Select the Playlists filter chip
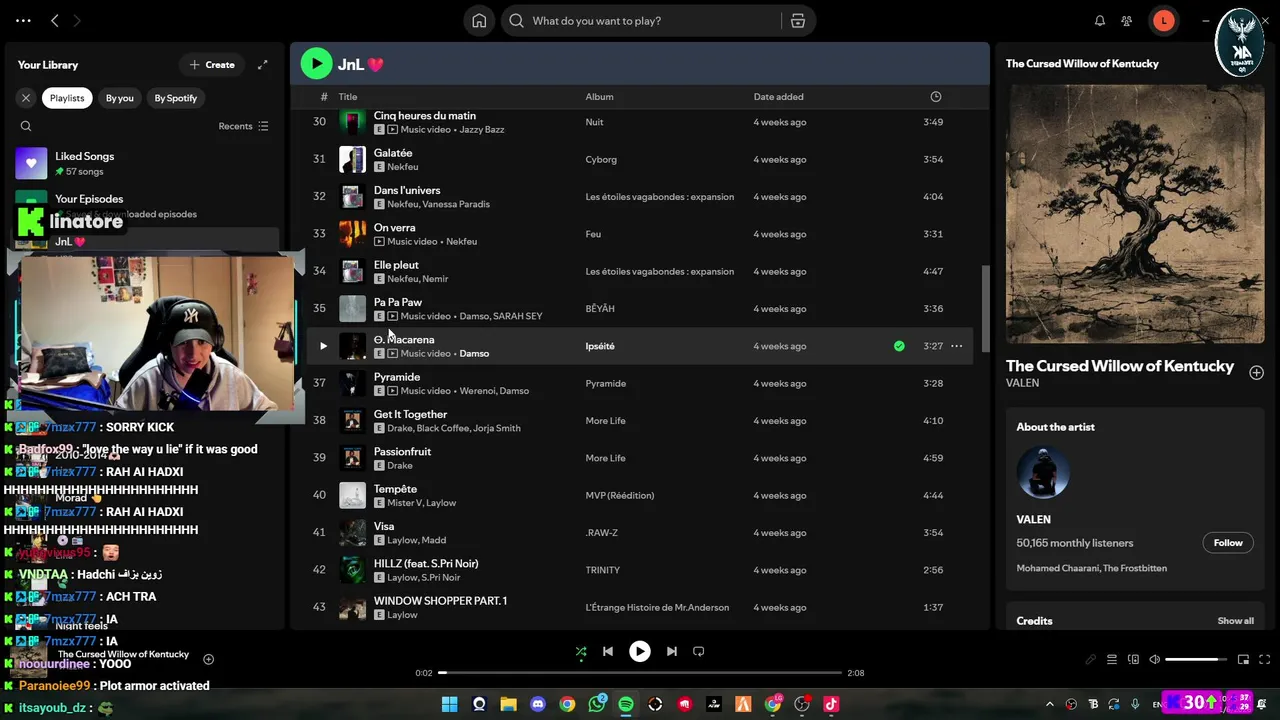 pos(67,98)
